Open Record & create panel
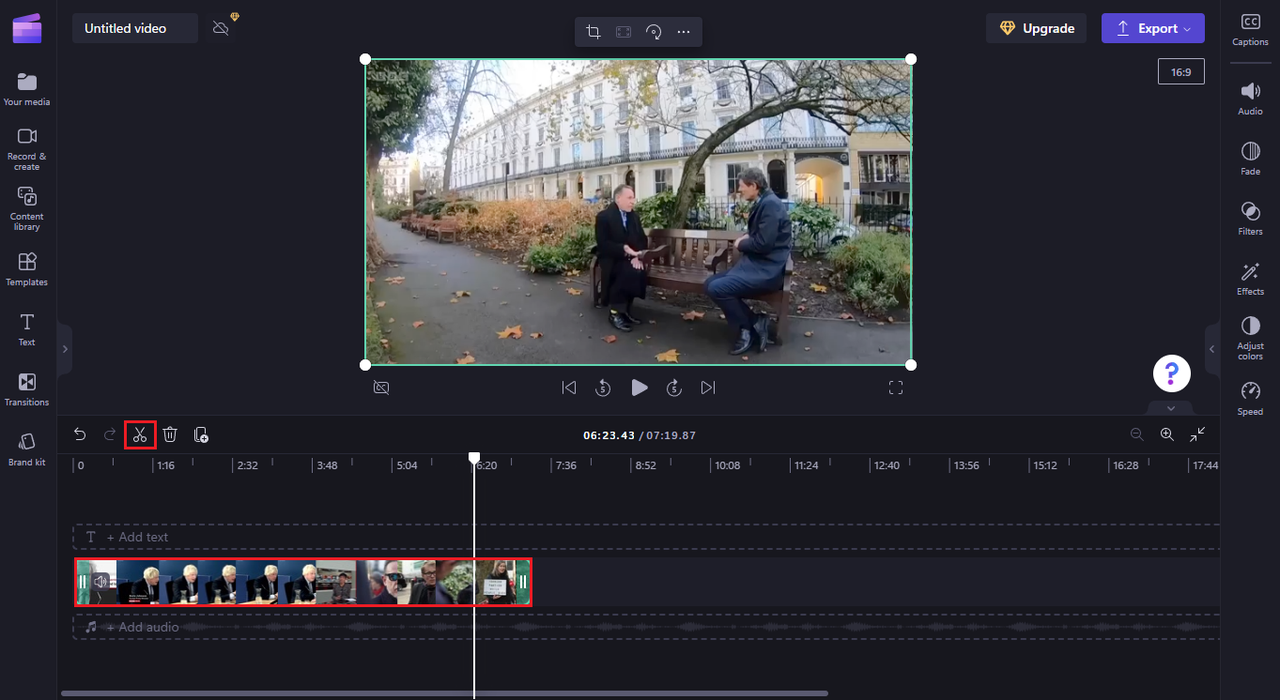Image resolution: width=1280 pixels, height=700 pixels. click(x=27, y=148)
